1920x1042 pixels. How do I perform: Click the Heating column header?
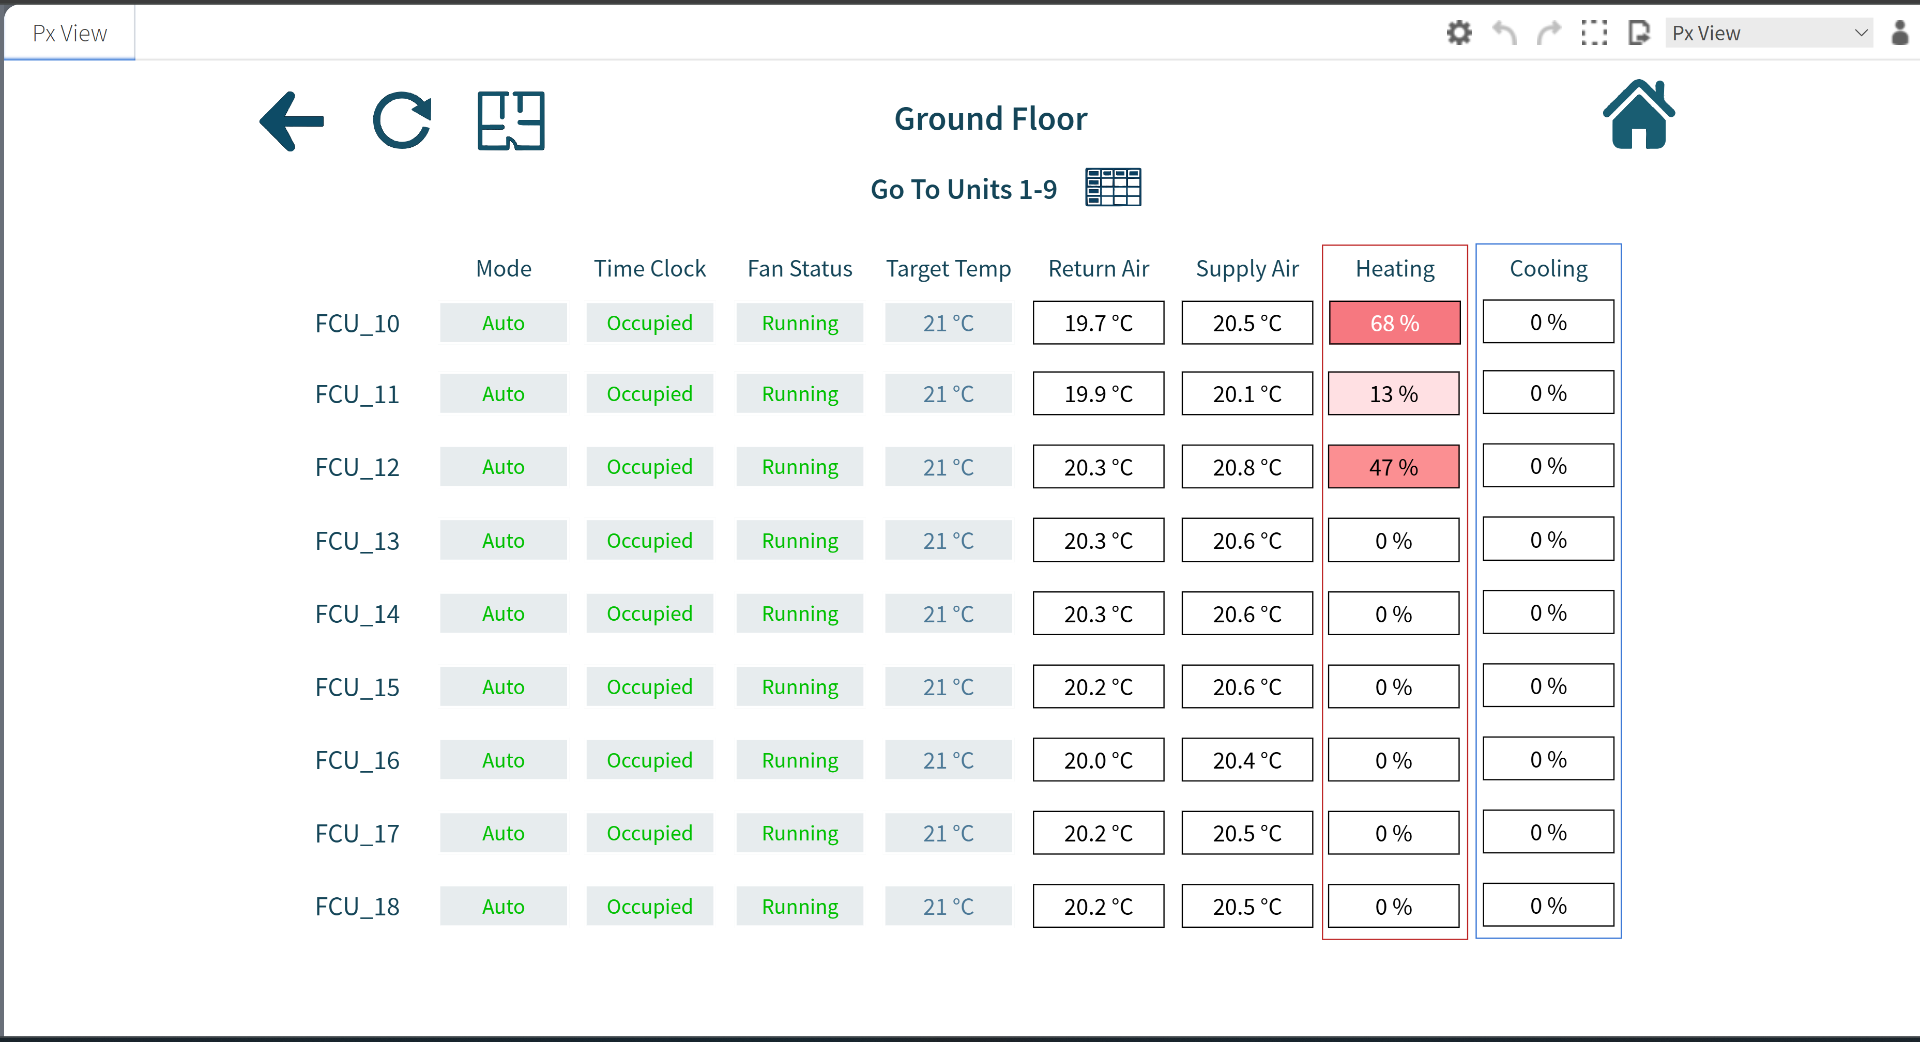[1395, 269]
